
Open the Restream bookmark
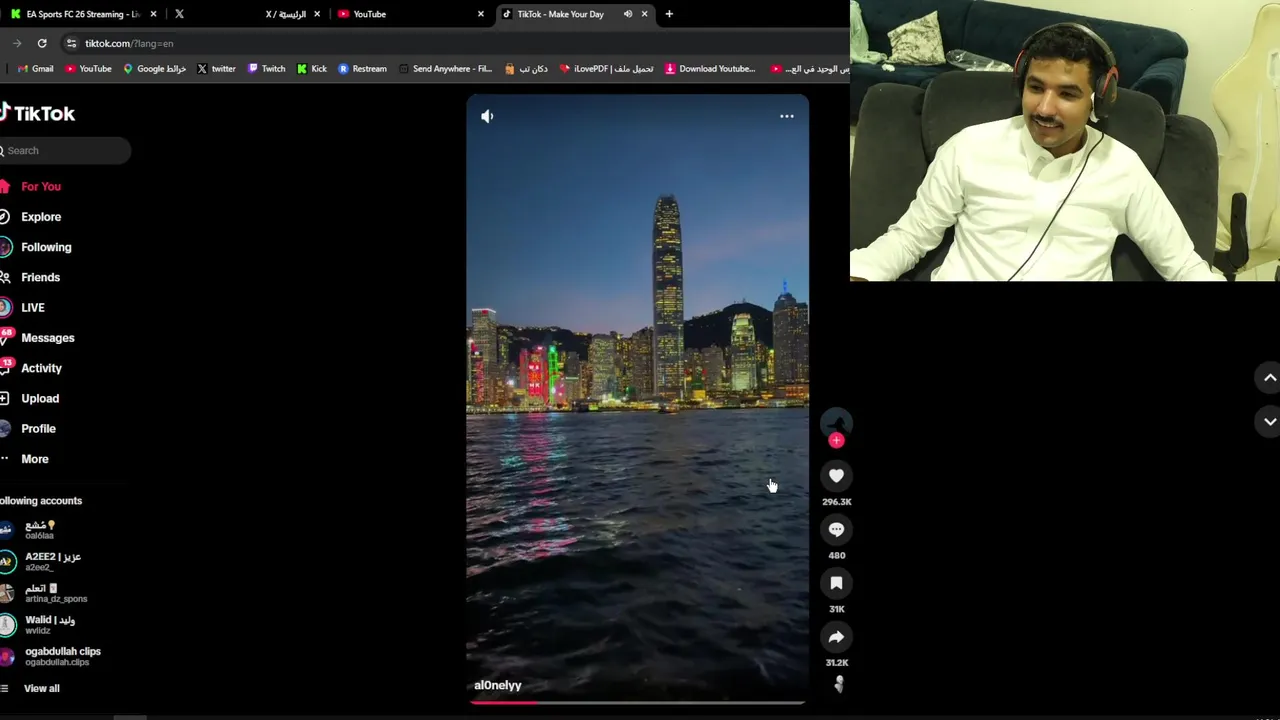[362, 69]
